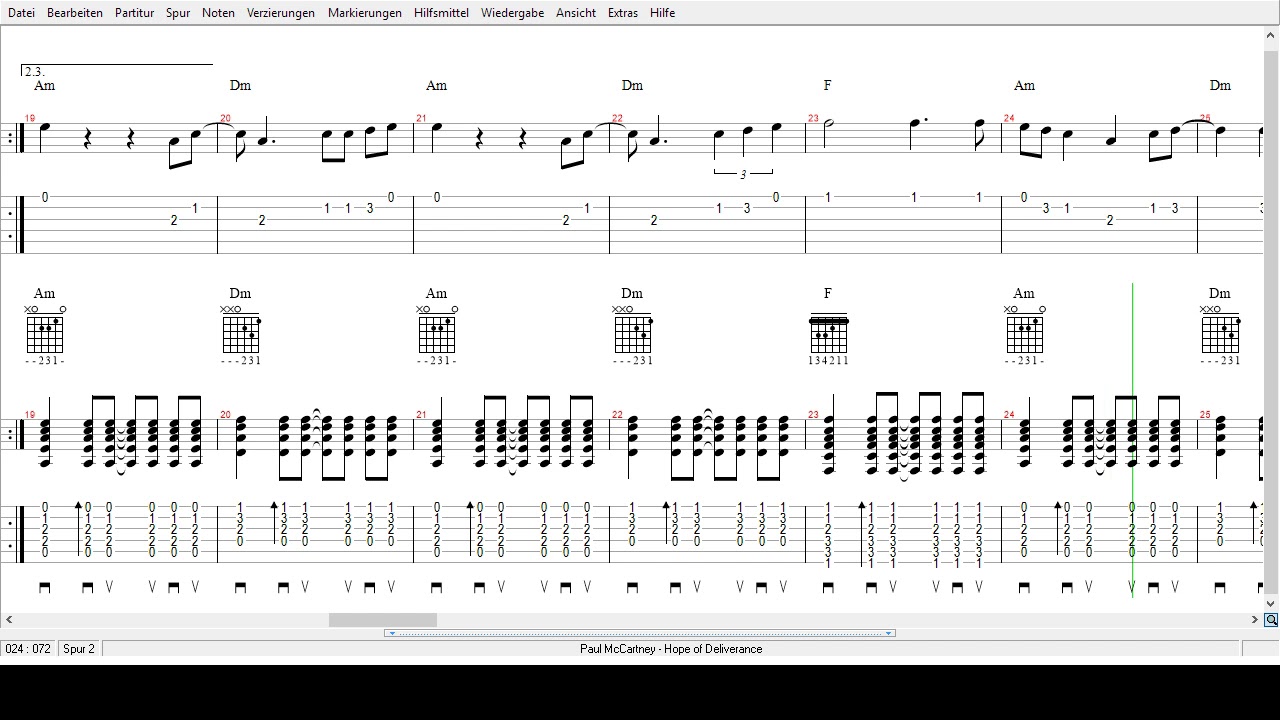Click the Dm chord name above melody measure 22
This screenshot has width=1280, height=720.
point(632,86)
